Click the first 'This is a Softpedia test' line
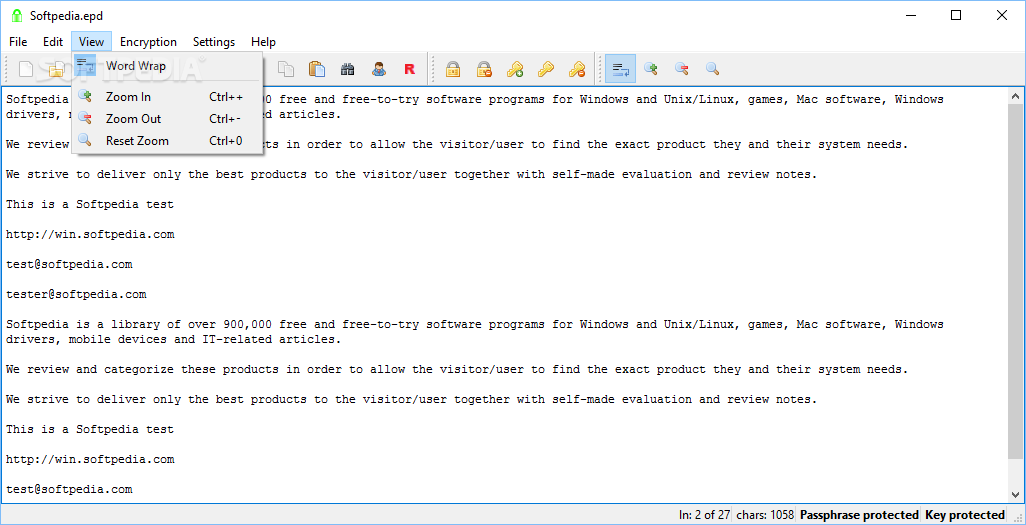 [x=90, y=204]
